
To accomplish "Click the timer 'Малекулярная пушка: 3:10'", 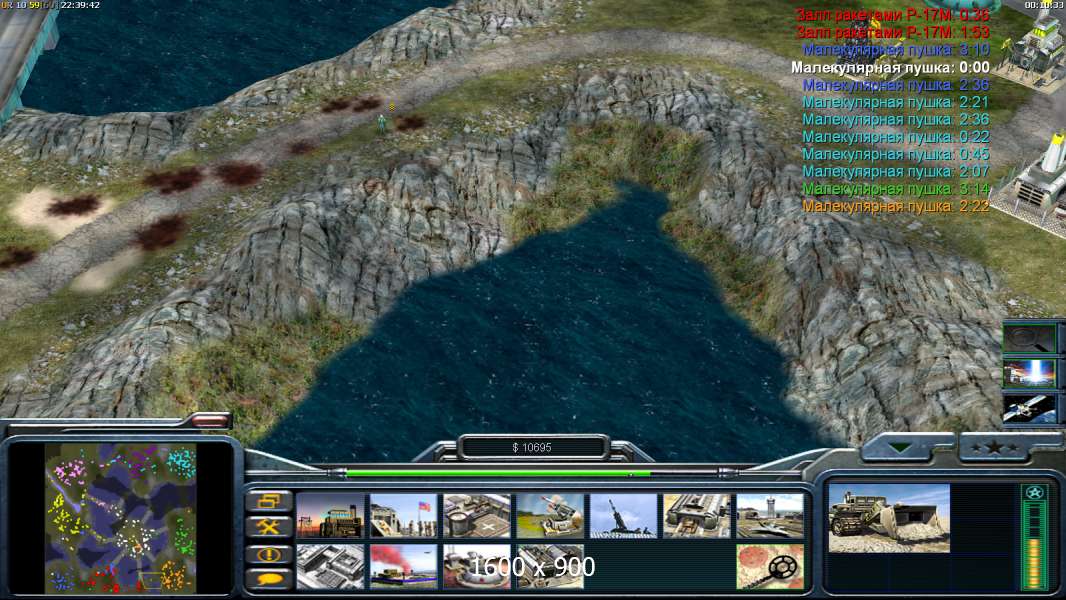I will 895,50.
